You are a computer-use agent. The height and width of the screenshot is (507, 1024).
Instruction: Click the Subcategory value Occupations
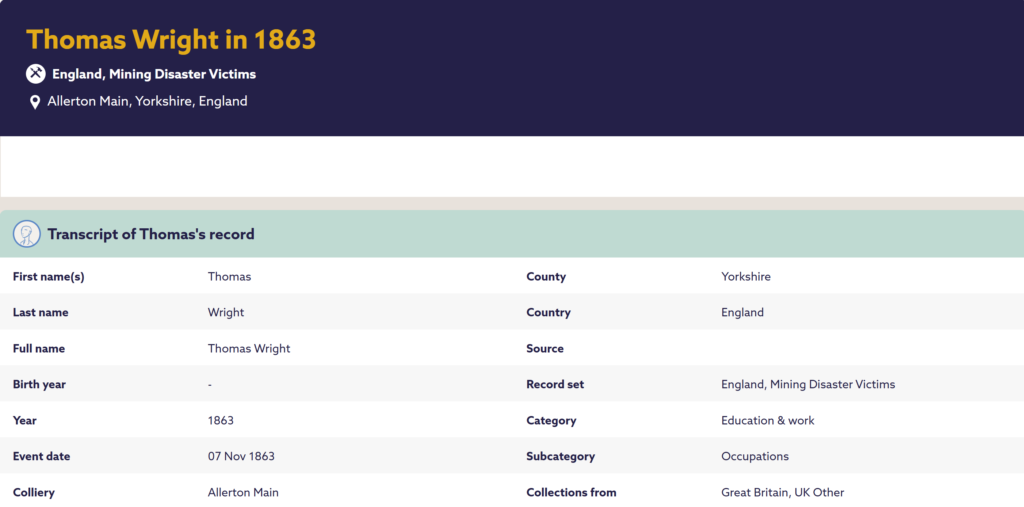(755, 456)
